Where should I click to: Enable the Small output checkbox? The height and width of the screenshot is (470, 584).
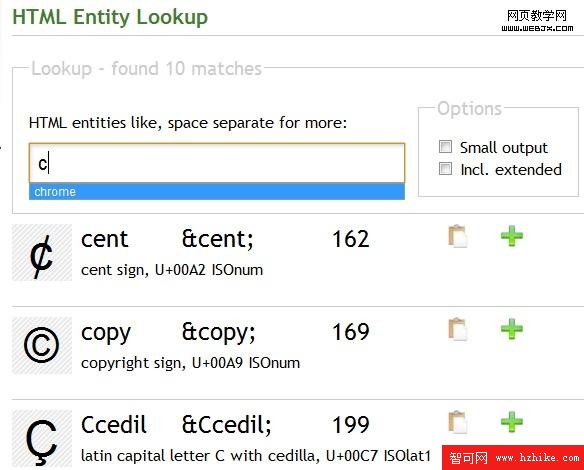click(445, 147)
